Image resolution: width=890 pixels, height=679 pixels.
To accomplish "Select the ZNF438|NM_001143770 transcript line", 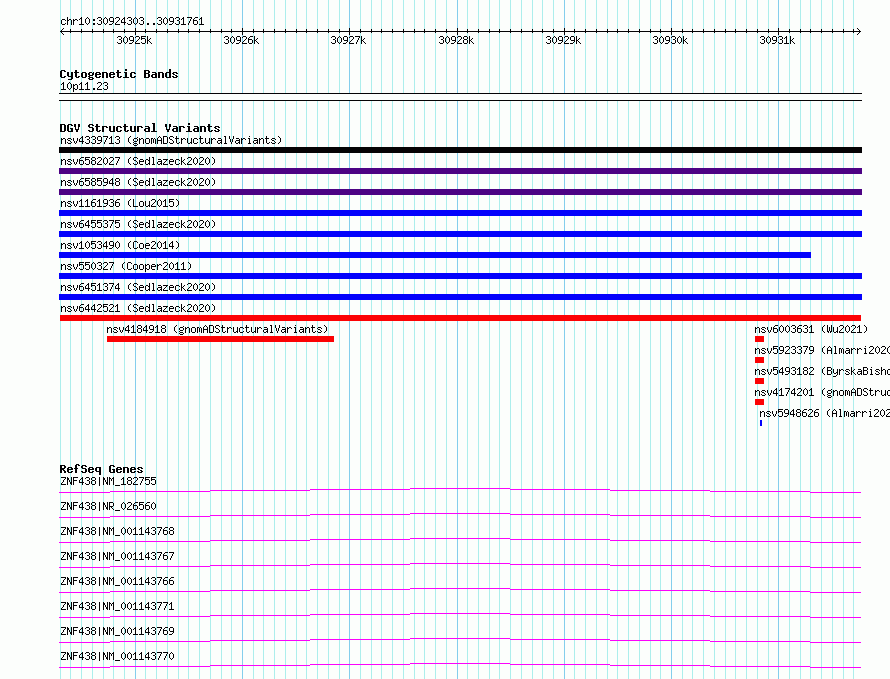I will 460,665.
